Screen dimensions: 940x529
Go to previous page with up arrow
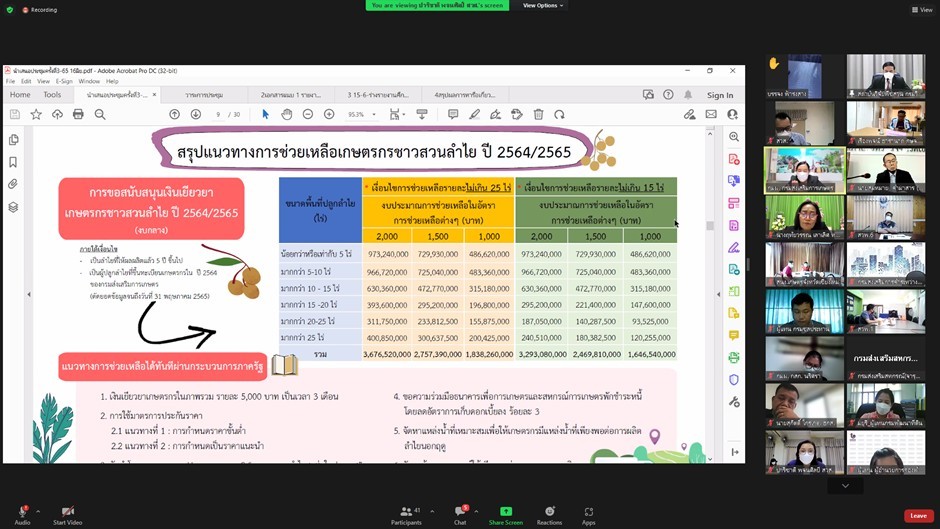pyautogui.click(x=174, y=114)
